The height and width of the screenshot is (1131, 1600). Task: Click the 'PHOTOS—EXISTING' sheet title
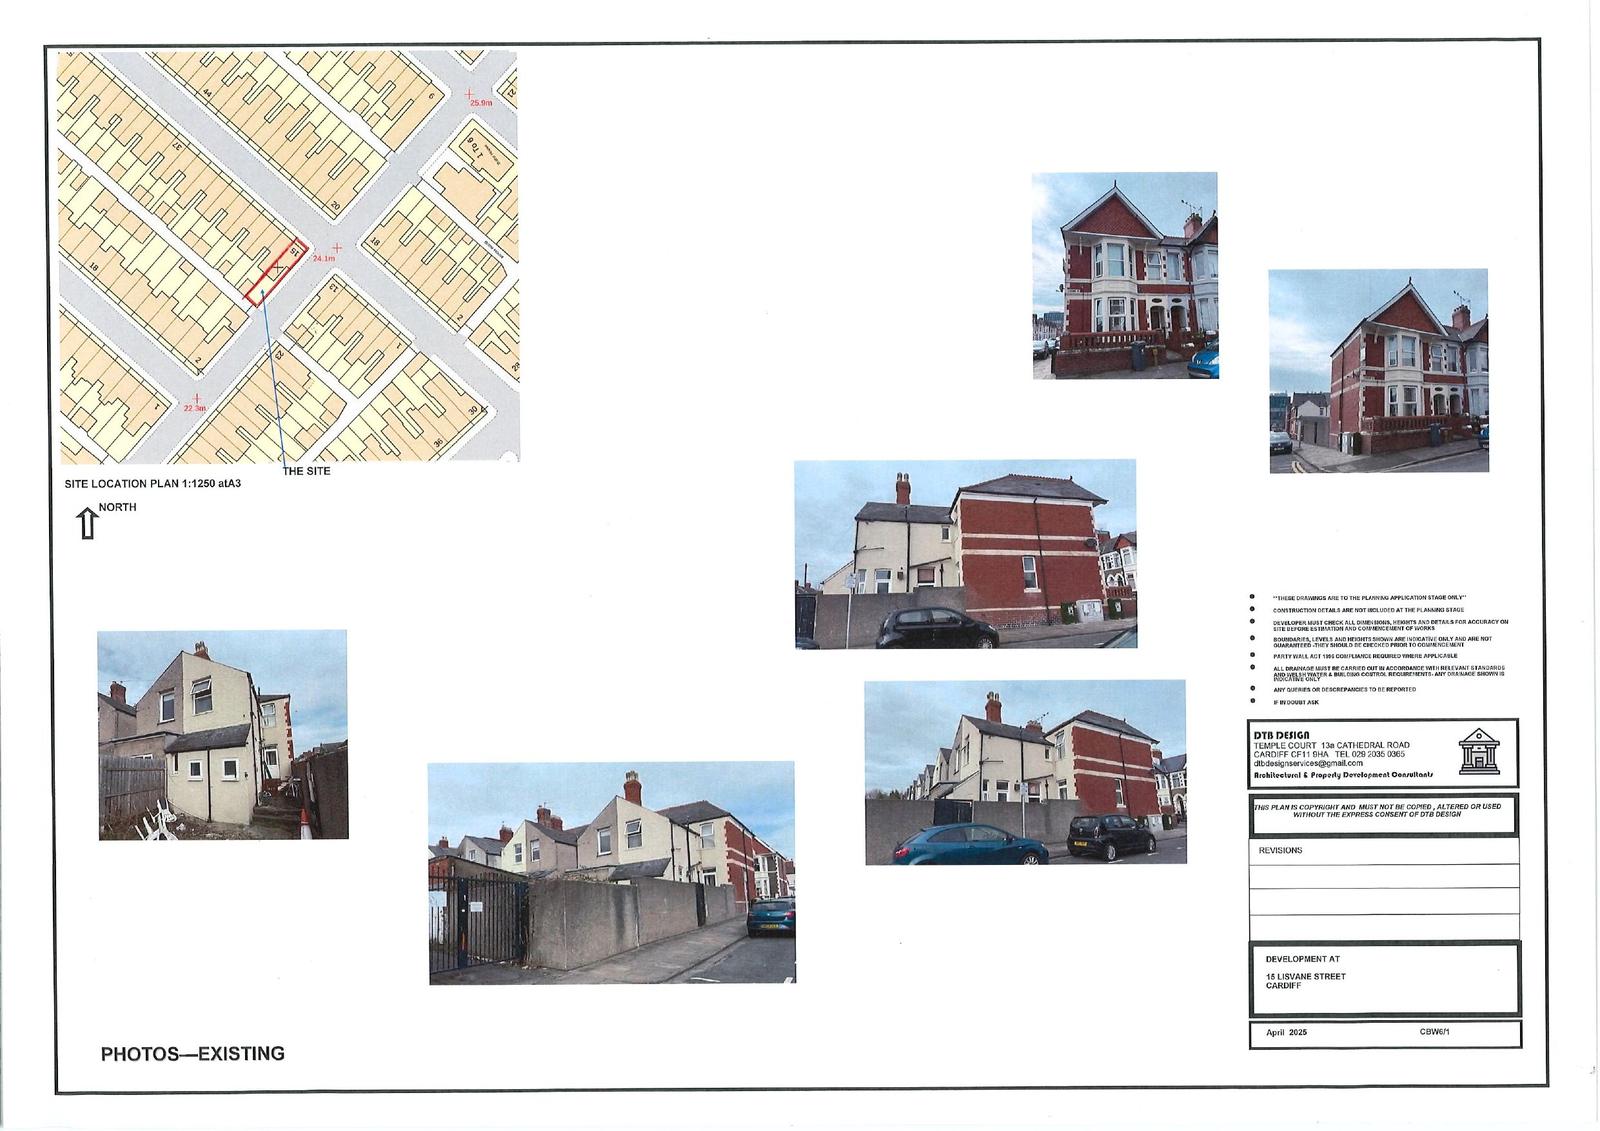[x=193, y=1054]
